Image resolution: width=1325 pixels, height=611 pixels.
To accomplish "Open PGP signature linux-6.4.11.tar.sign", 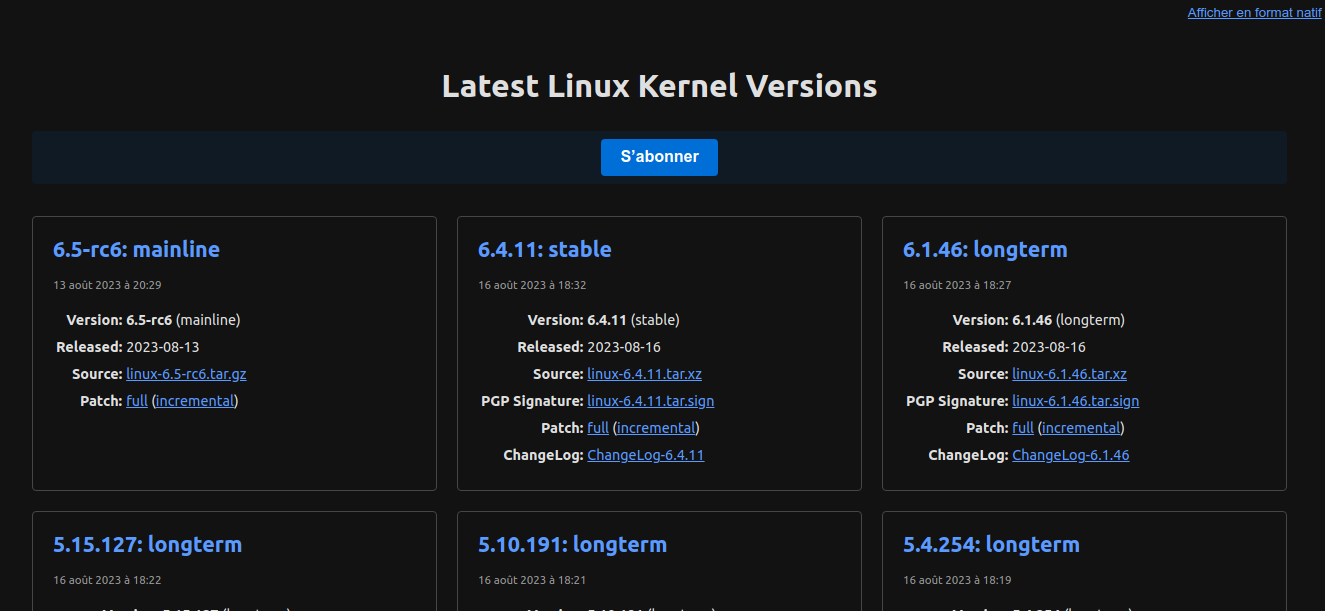I will click(650, 401).
